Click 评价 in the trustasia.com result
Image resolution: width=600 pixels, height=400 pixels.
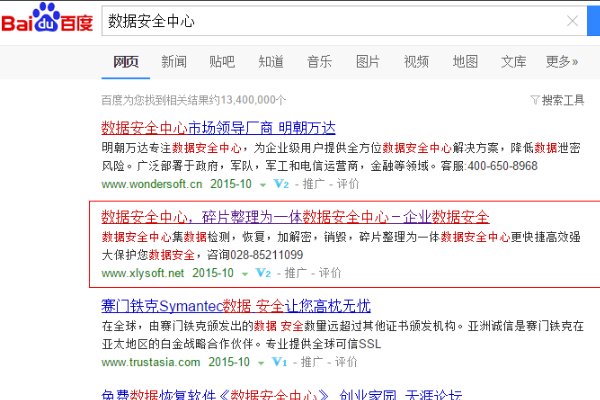(346, 362)
